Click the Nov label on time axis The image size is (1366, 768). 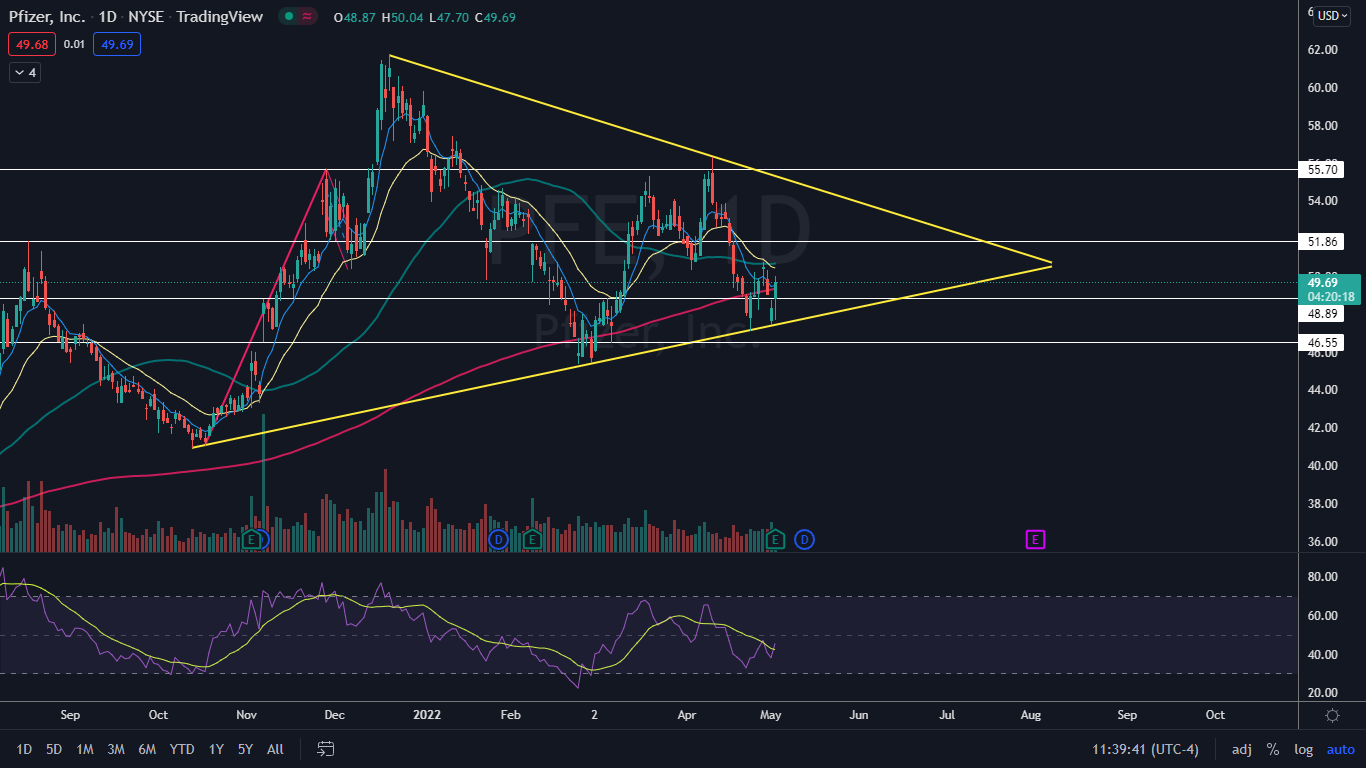[246, 715]
